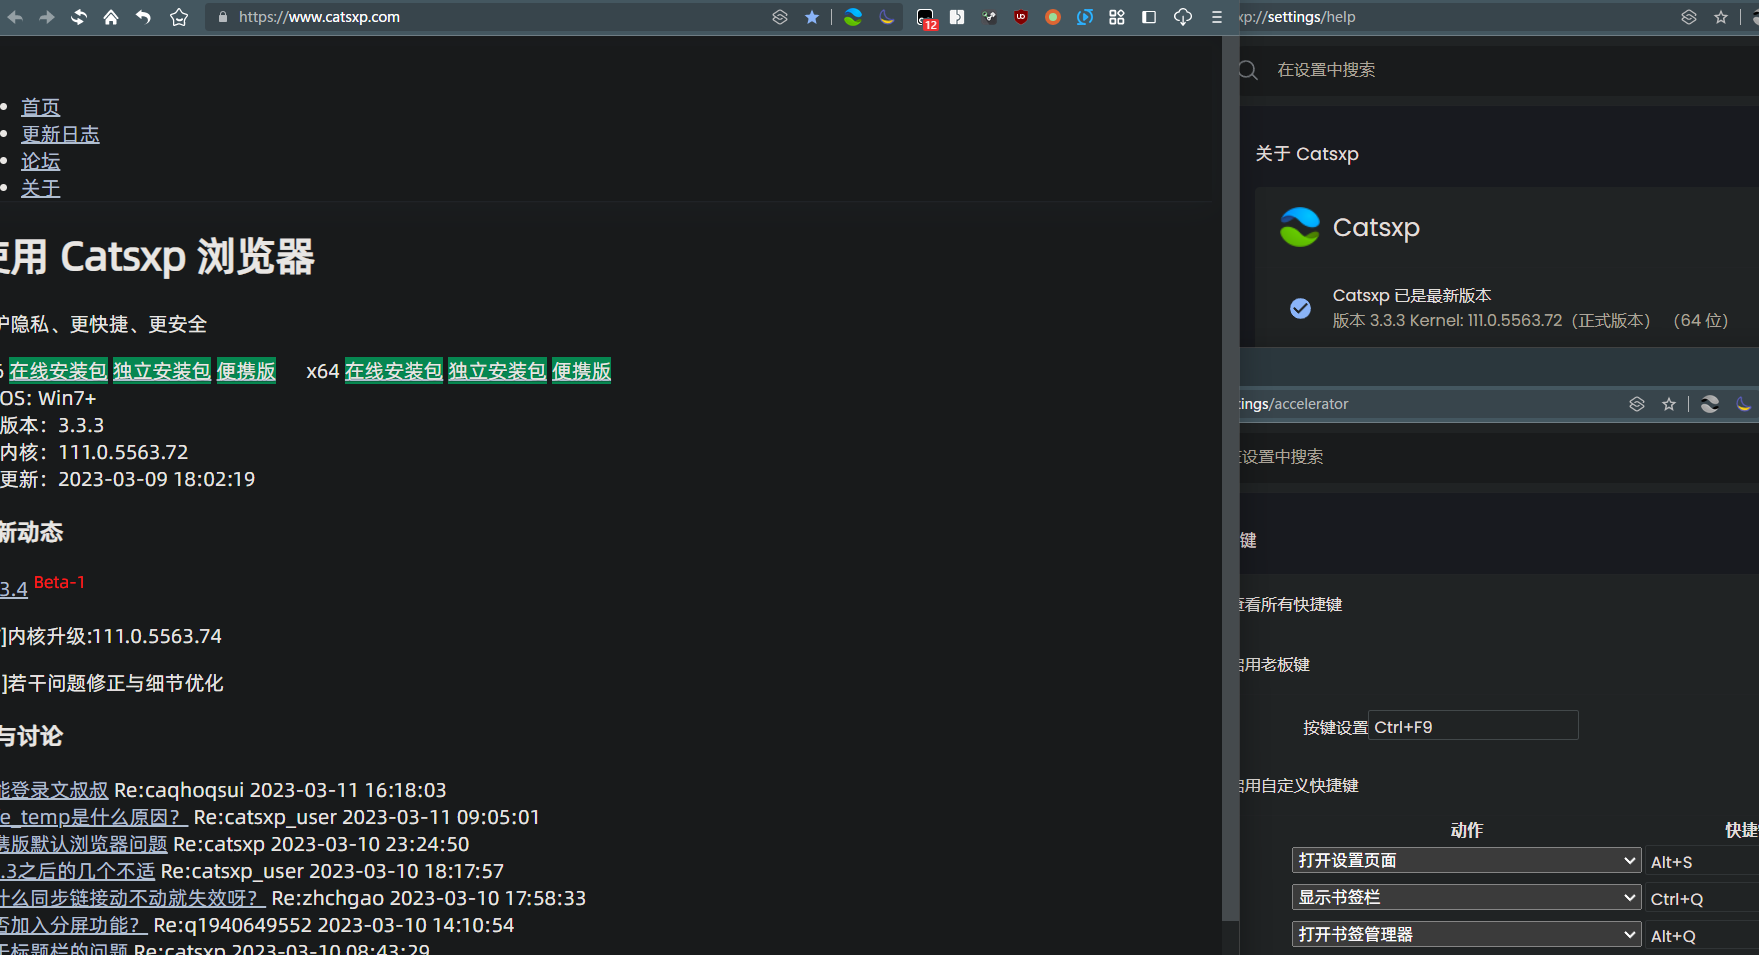Open the hamburger main menu of the browser
Image resolution: width=1759 pixels, height=955 pixels.
[x=1216, y=17]
